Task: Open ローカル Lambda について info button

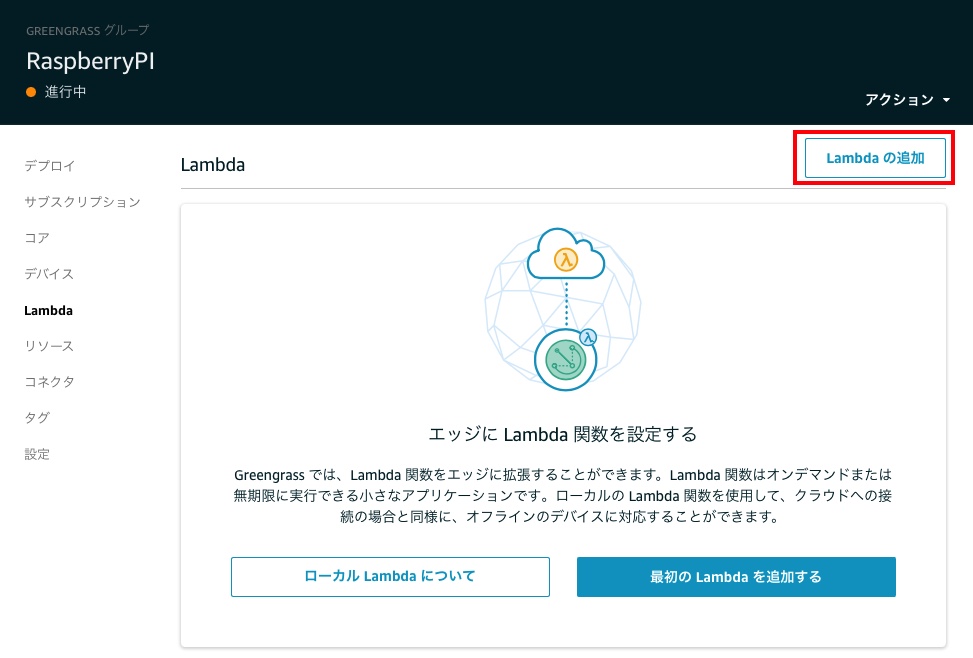Action: click(390, 577)
